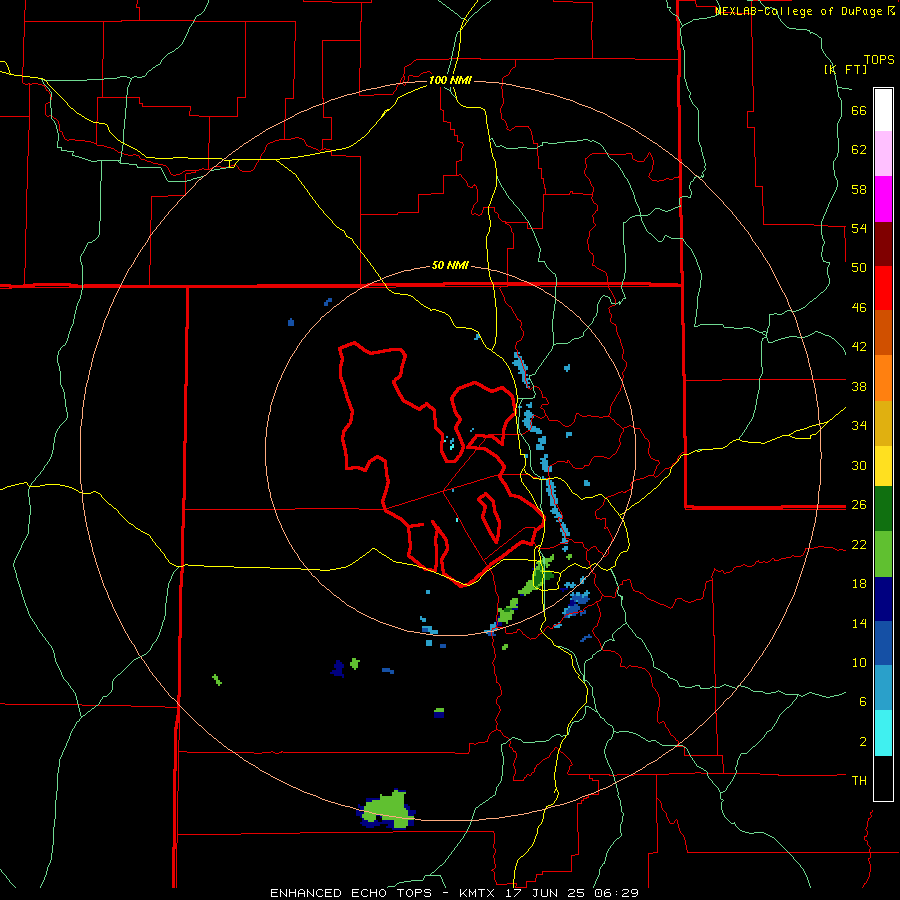Click legend value '14'

859,623
